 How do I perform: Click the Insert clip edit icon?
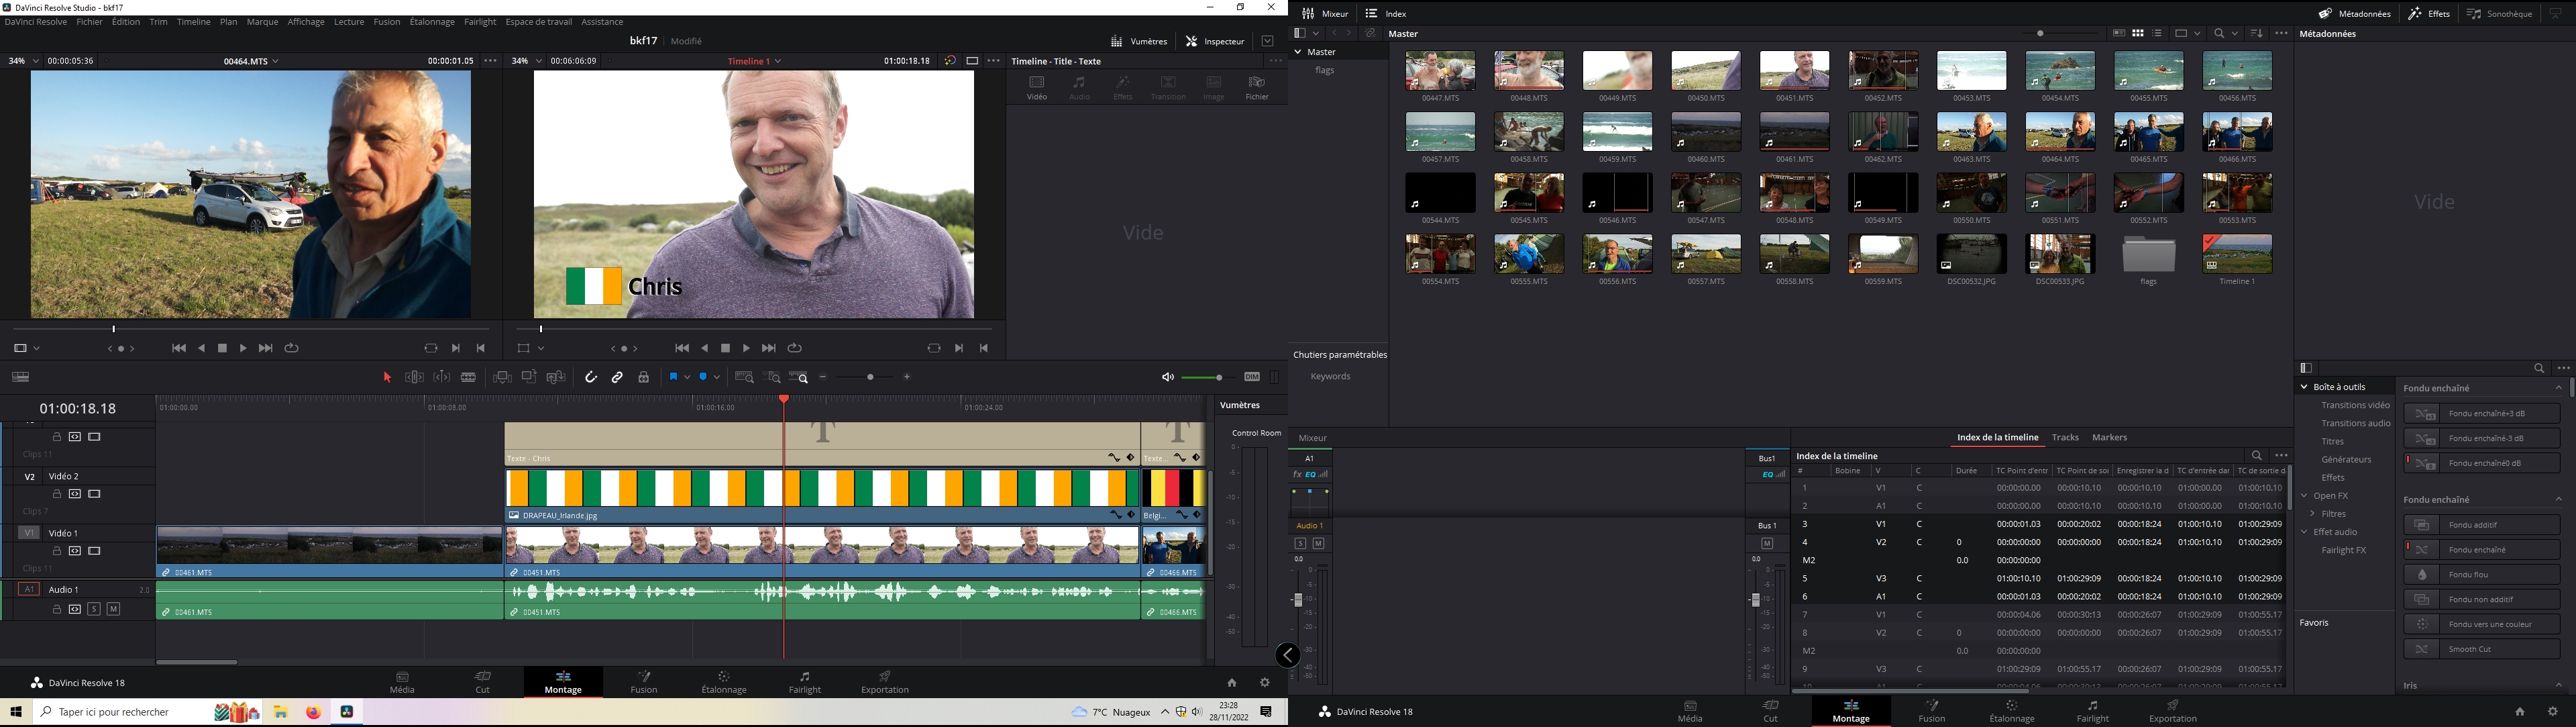tap(502, 377)
